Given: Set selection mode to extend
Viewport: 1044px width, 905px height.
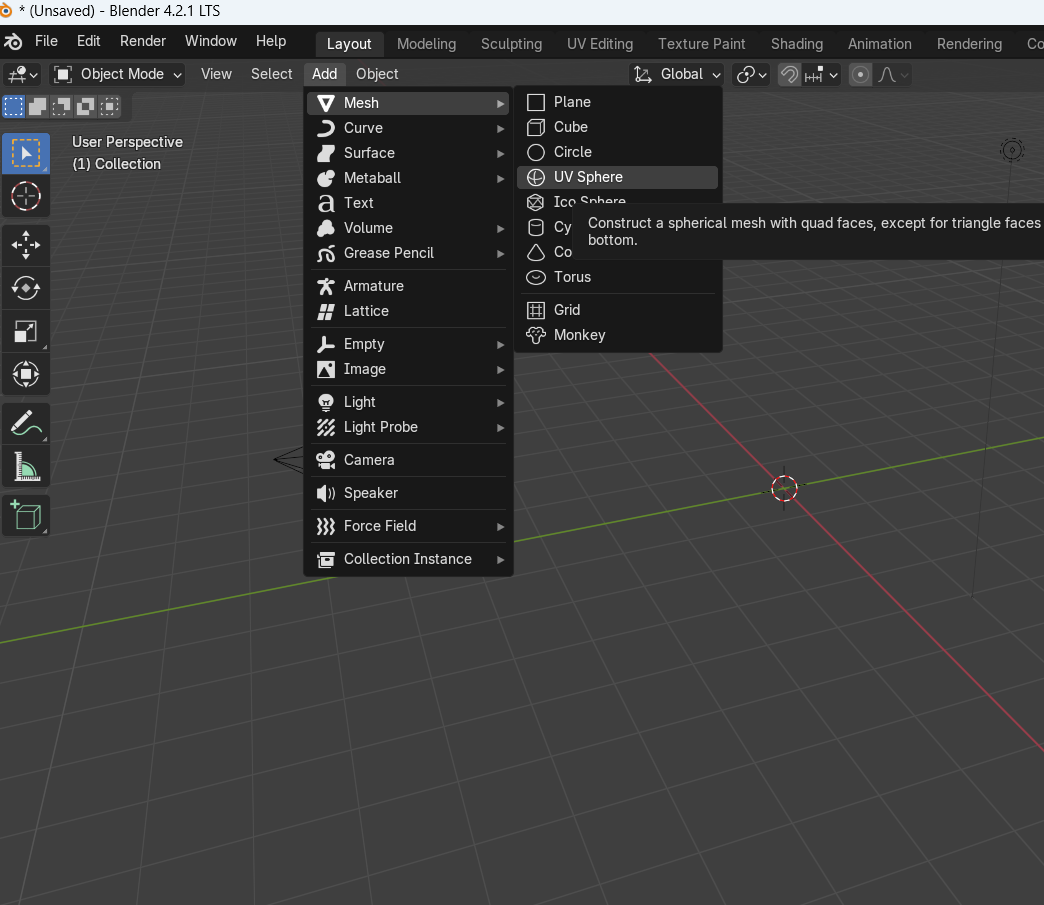Looking at the screenshot, I should click(37, 107).
